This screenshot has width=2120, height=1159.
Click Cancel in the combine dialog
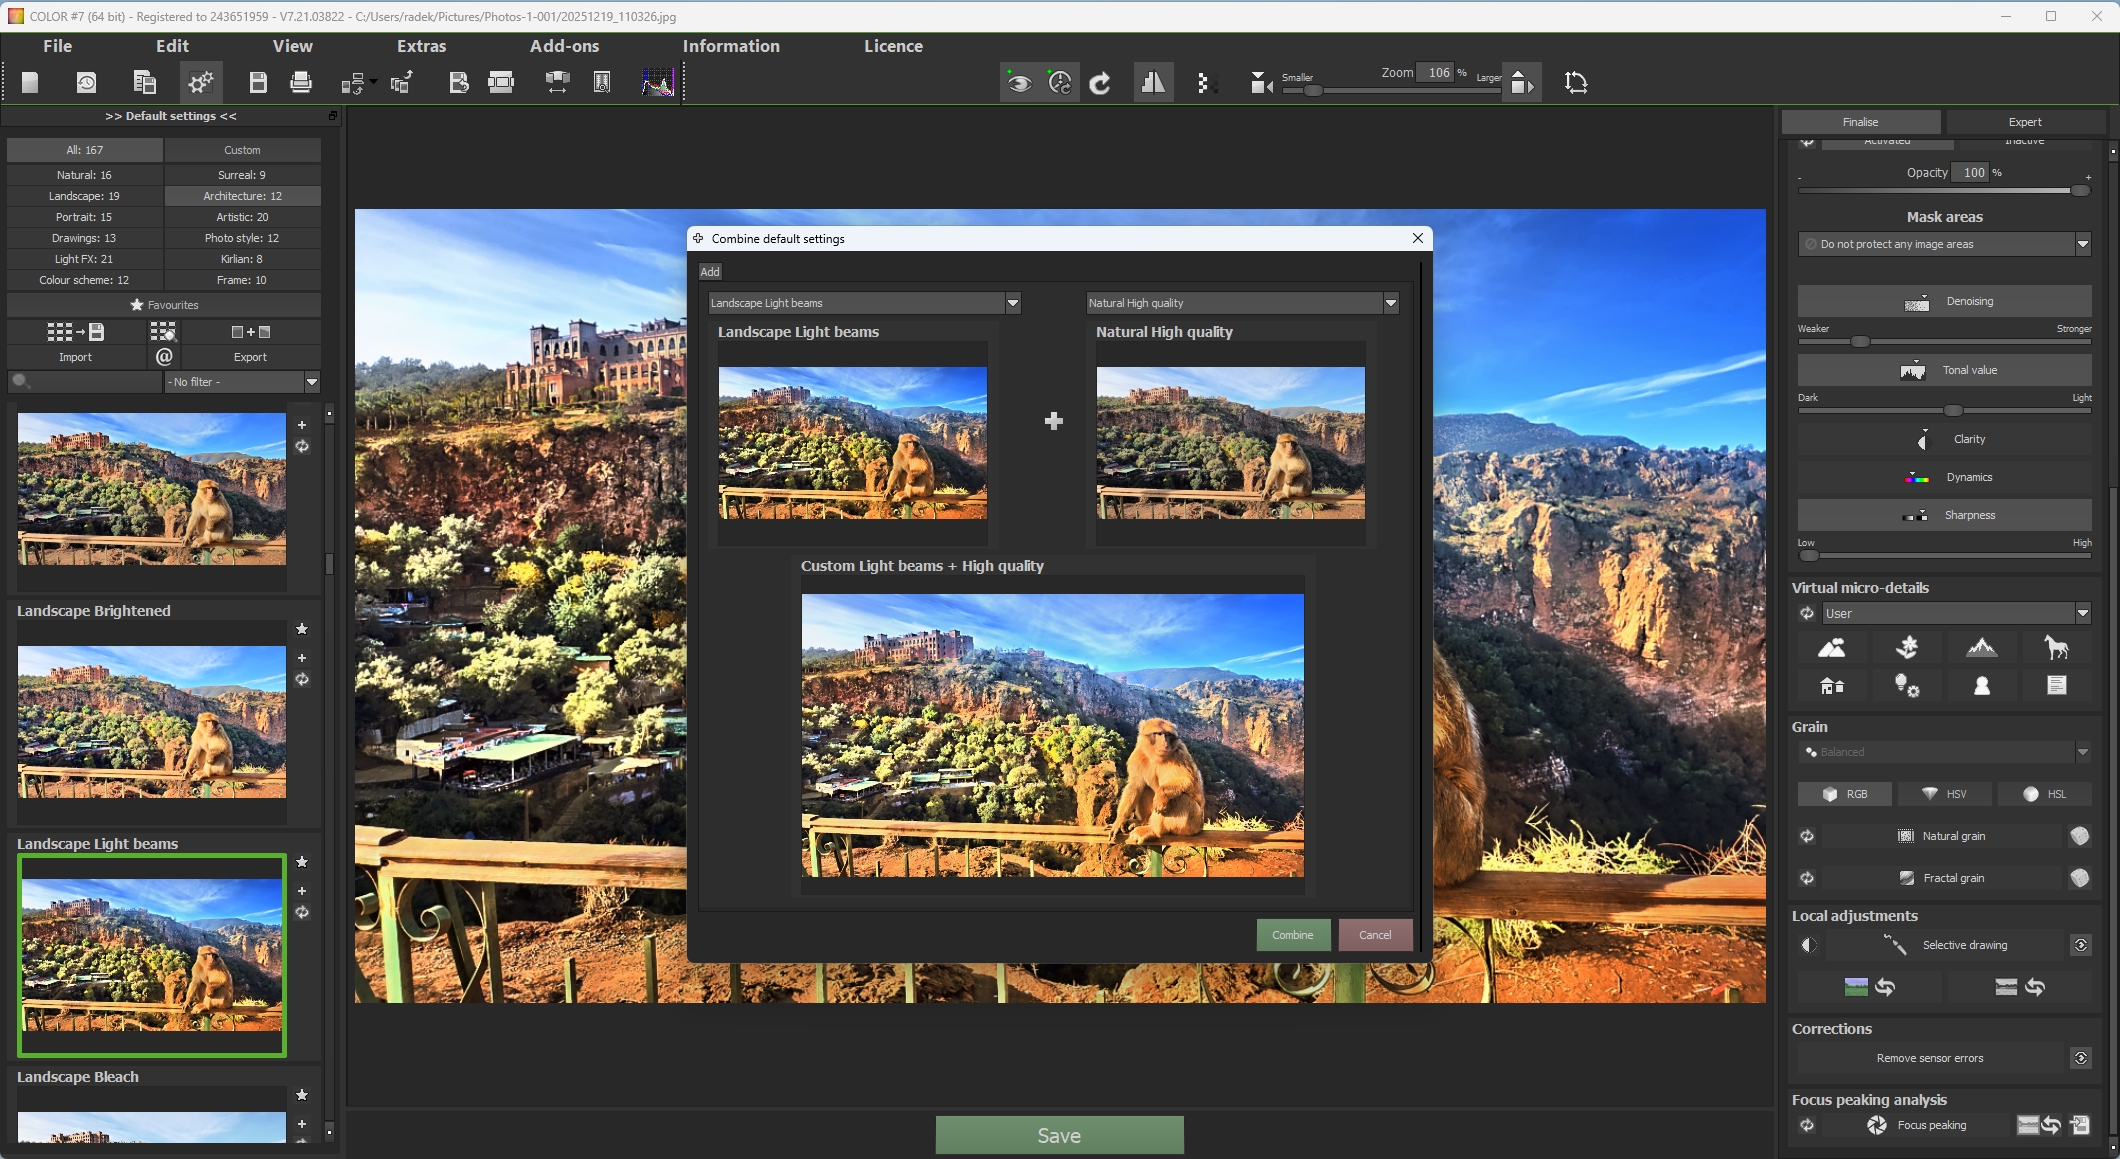[x=1374, y=935]
